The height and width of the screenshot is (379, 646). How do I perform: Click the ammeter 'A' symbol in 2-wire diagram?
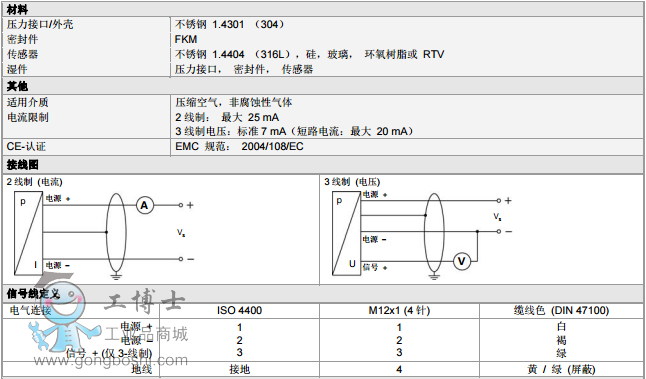tap(145, 205)
